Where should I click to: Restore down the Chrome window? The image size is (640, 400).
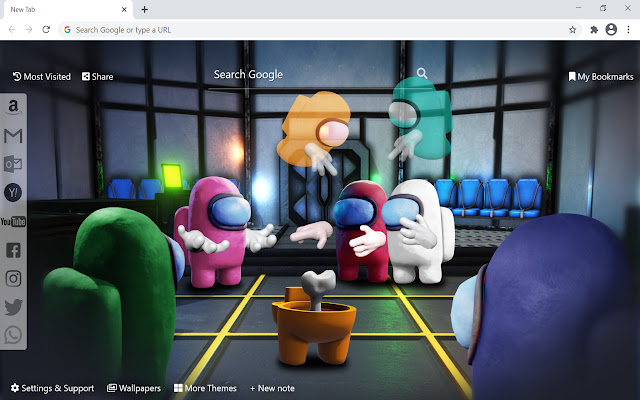point(603,8)
